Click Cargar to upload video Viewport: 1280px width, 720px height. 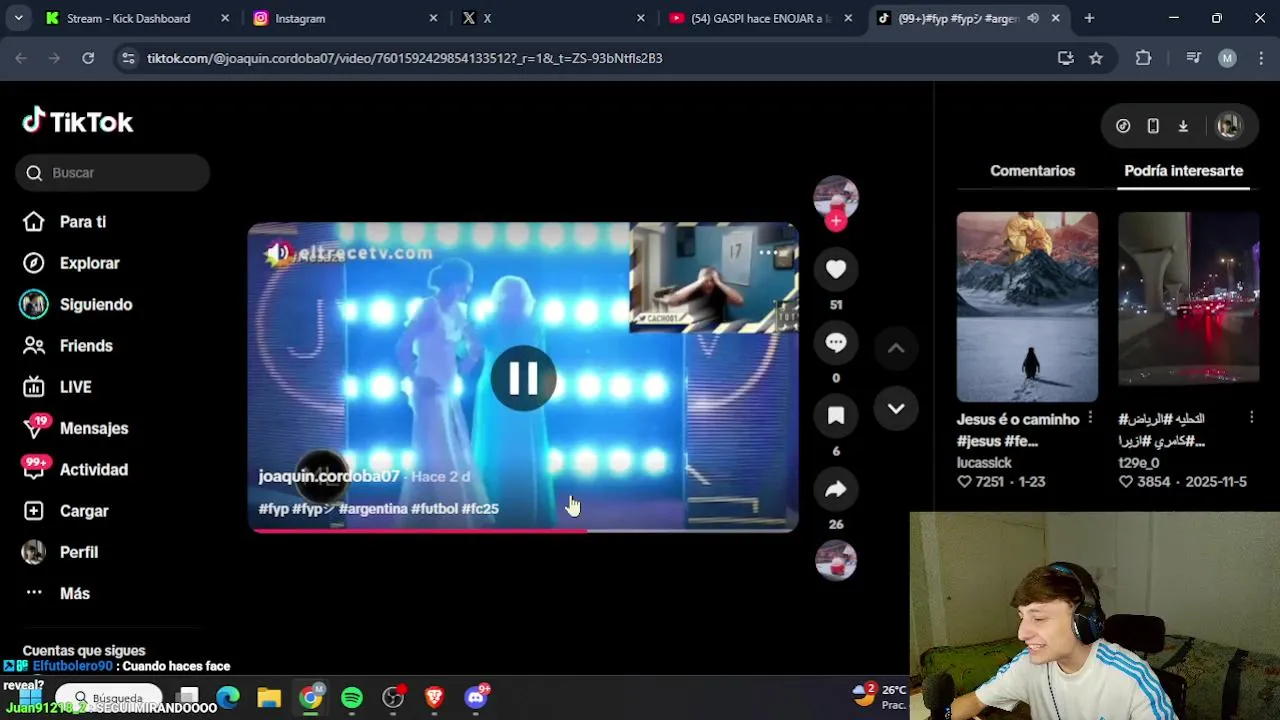point(66,511)
